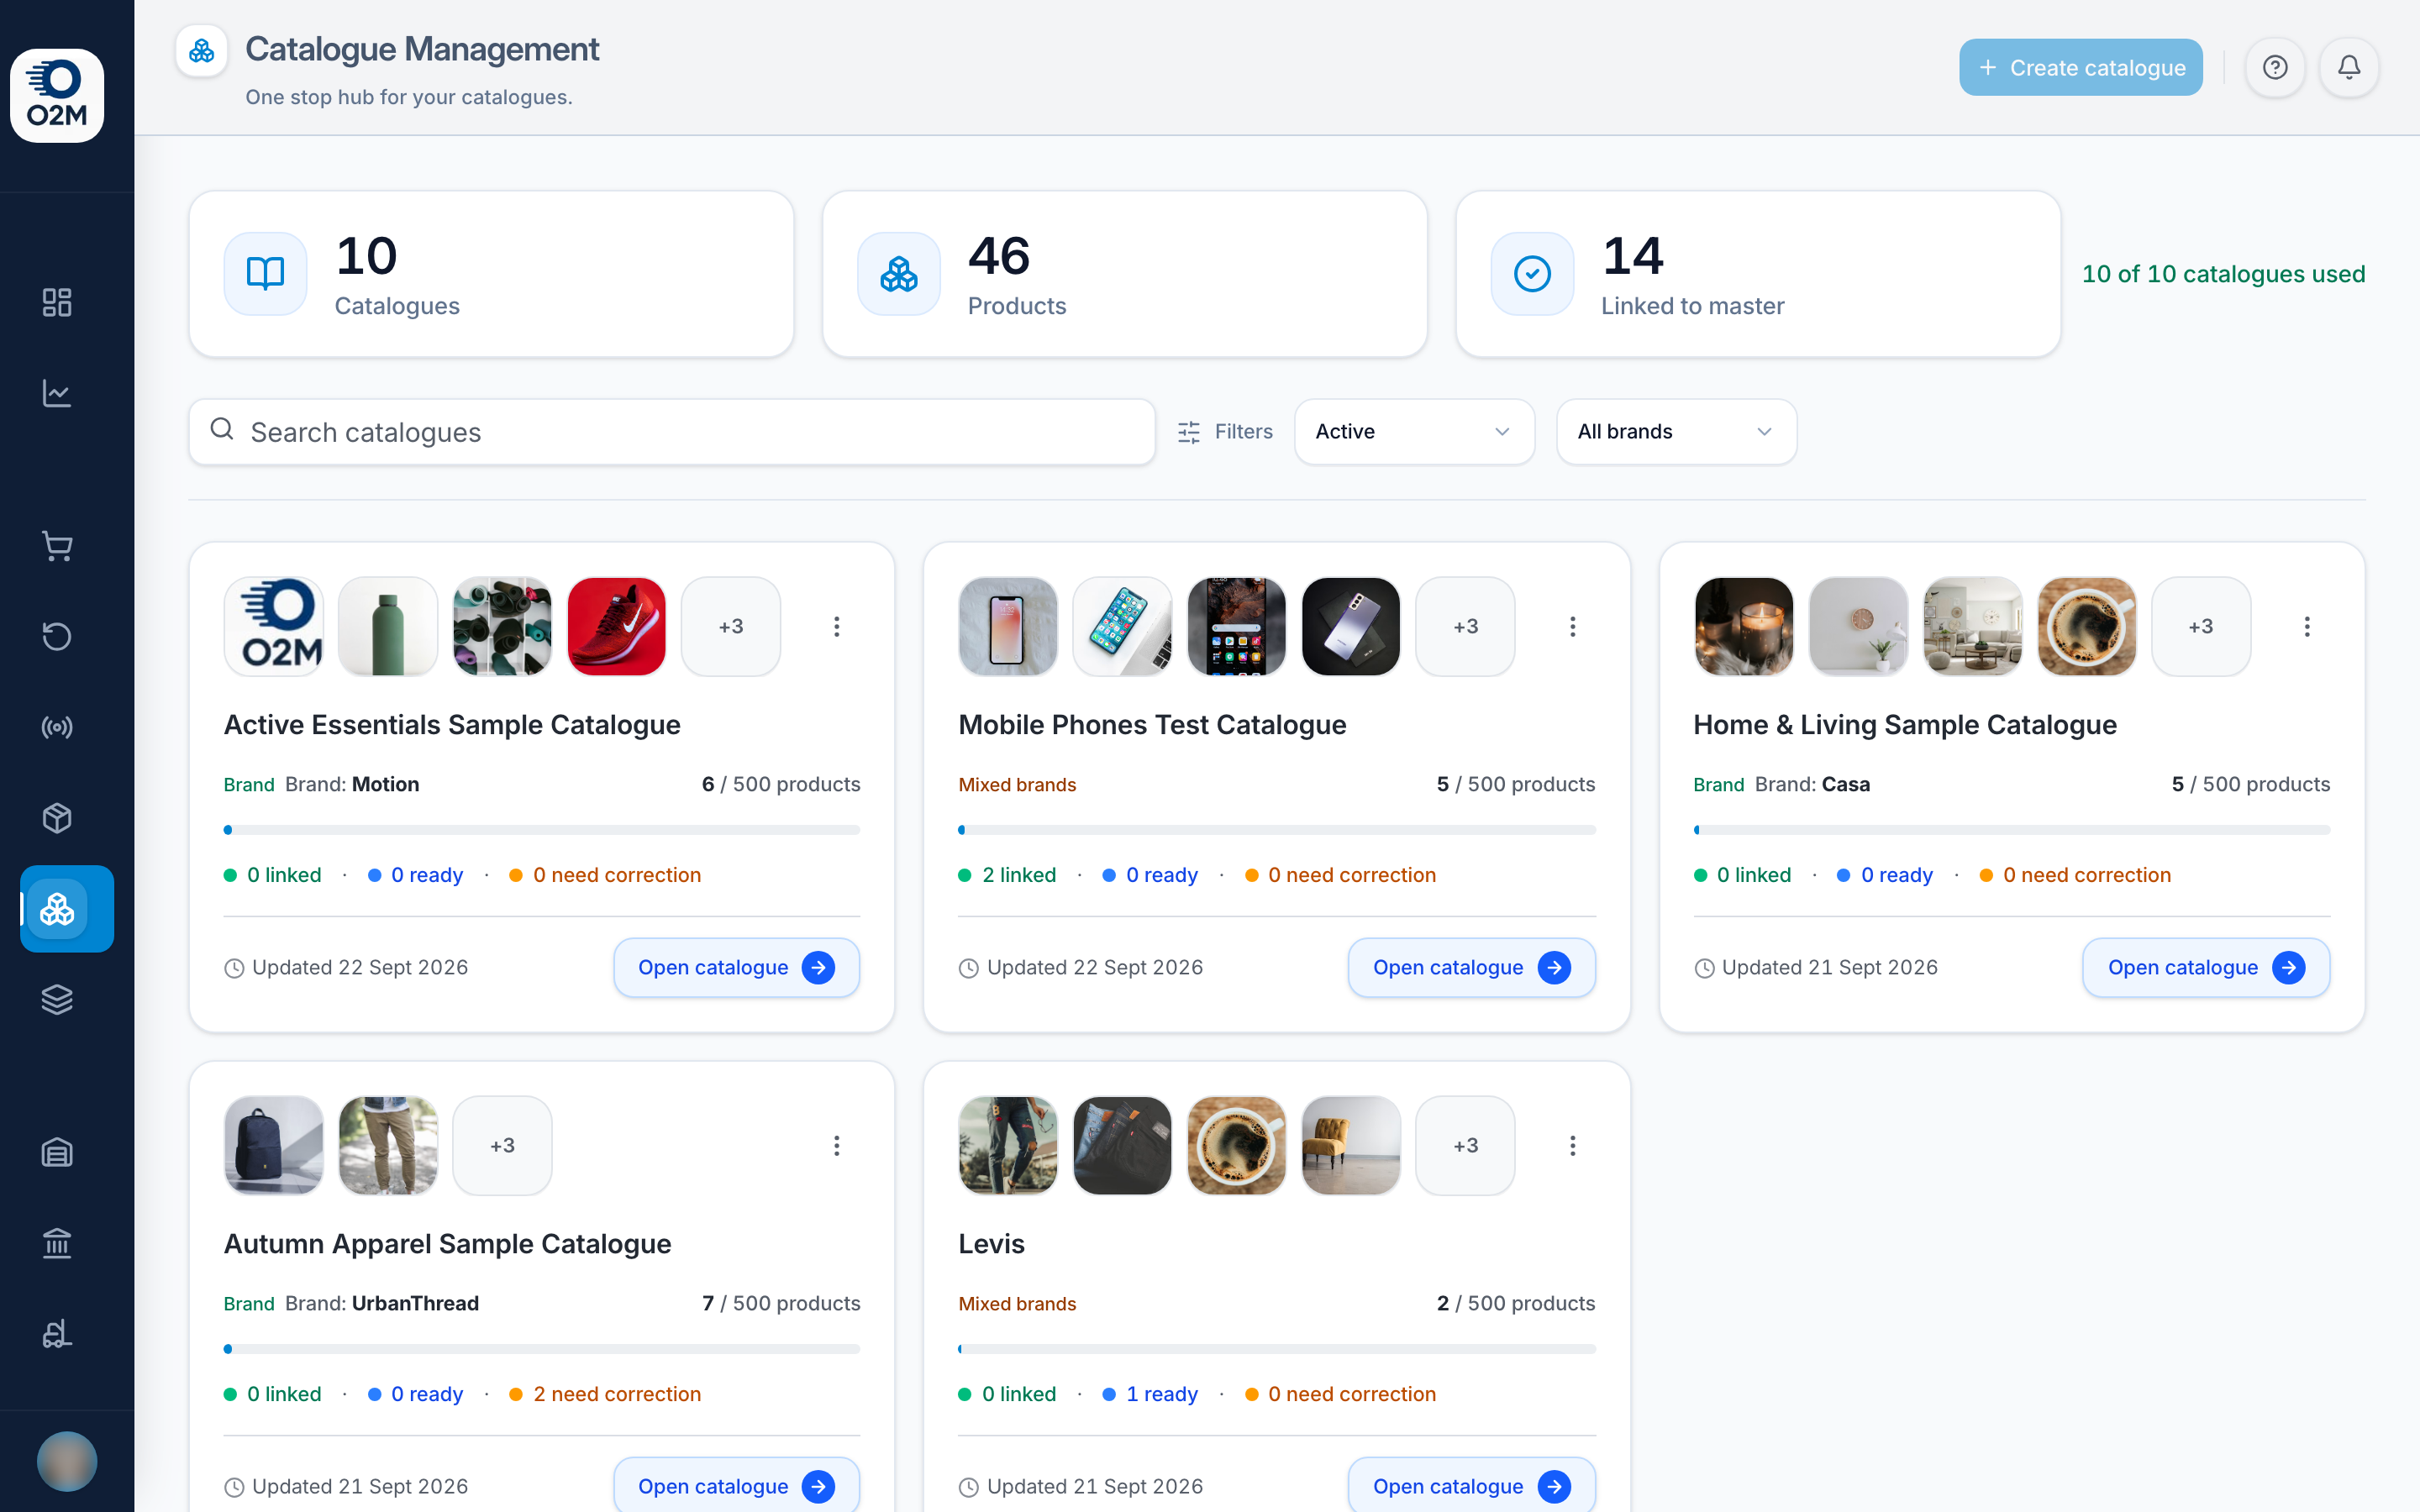Image resolution: width=2420 pixels, height=1512 pixels.
Task: Open the returns circular arrow sidebar icon
Action: point(57,636)
